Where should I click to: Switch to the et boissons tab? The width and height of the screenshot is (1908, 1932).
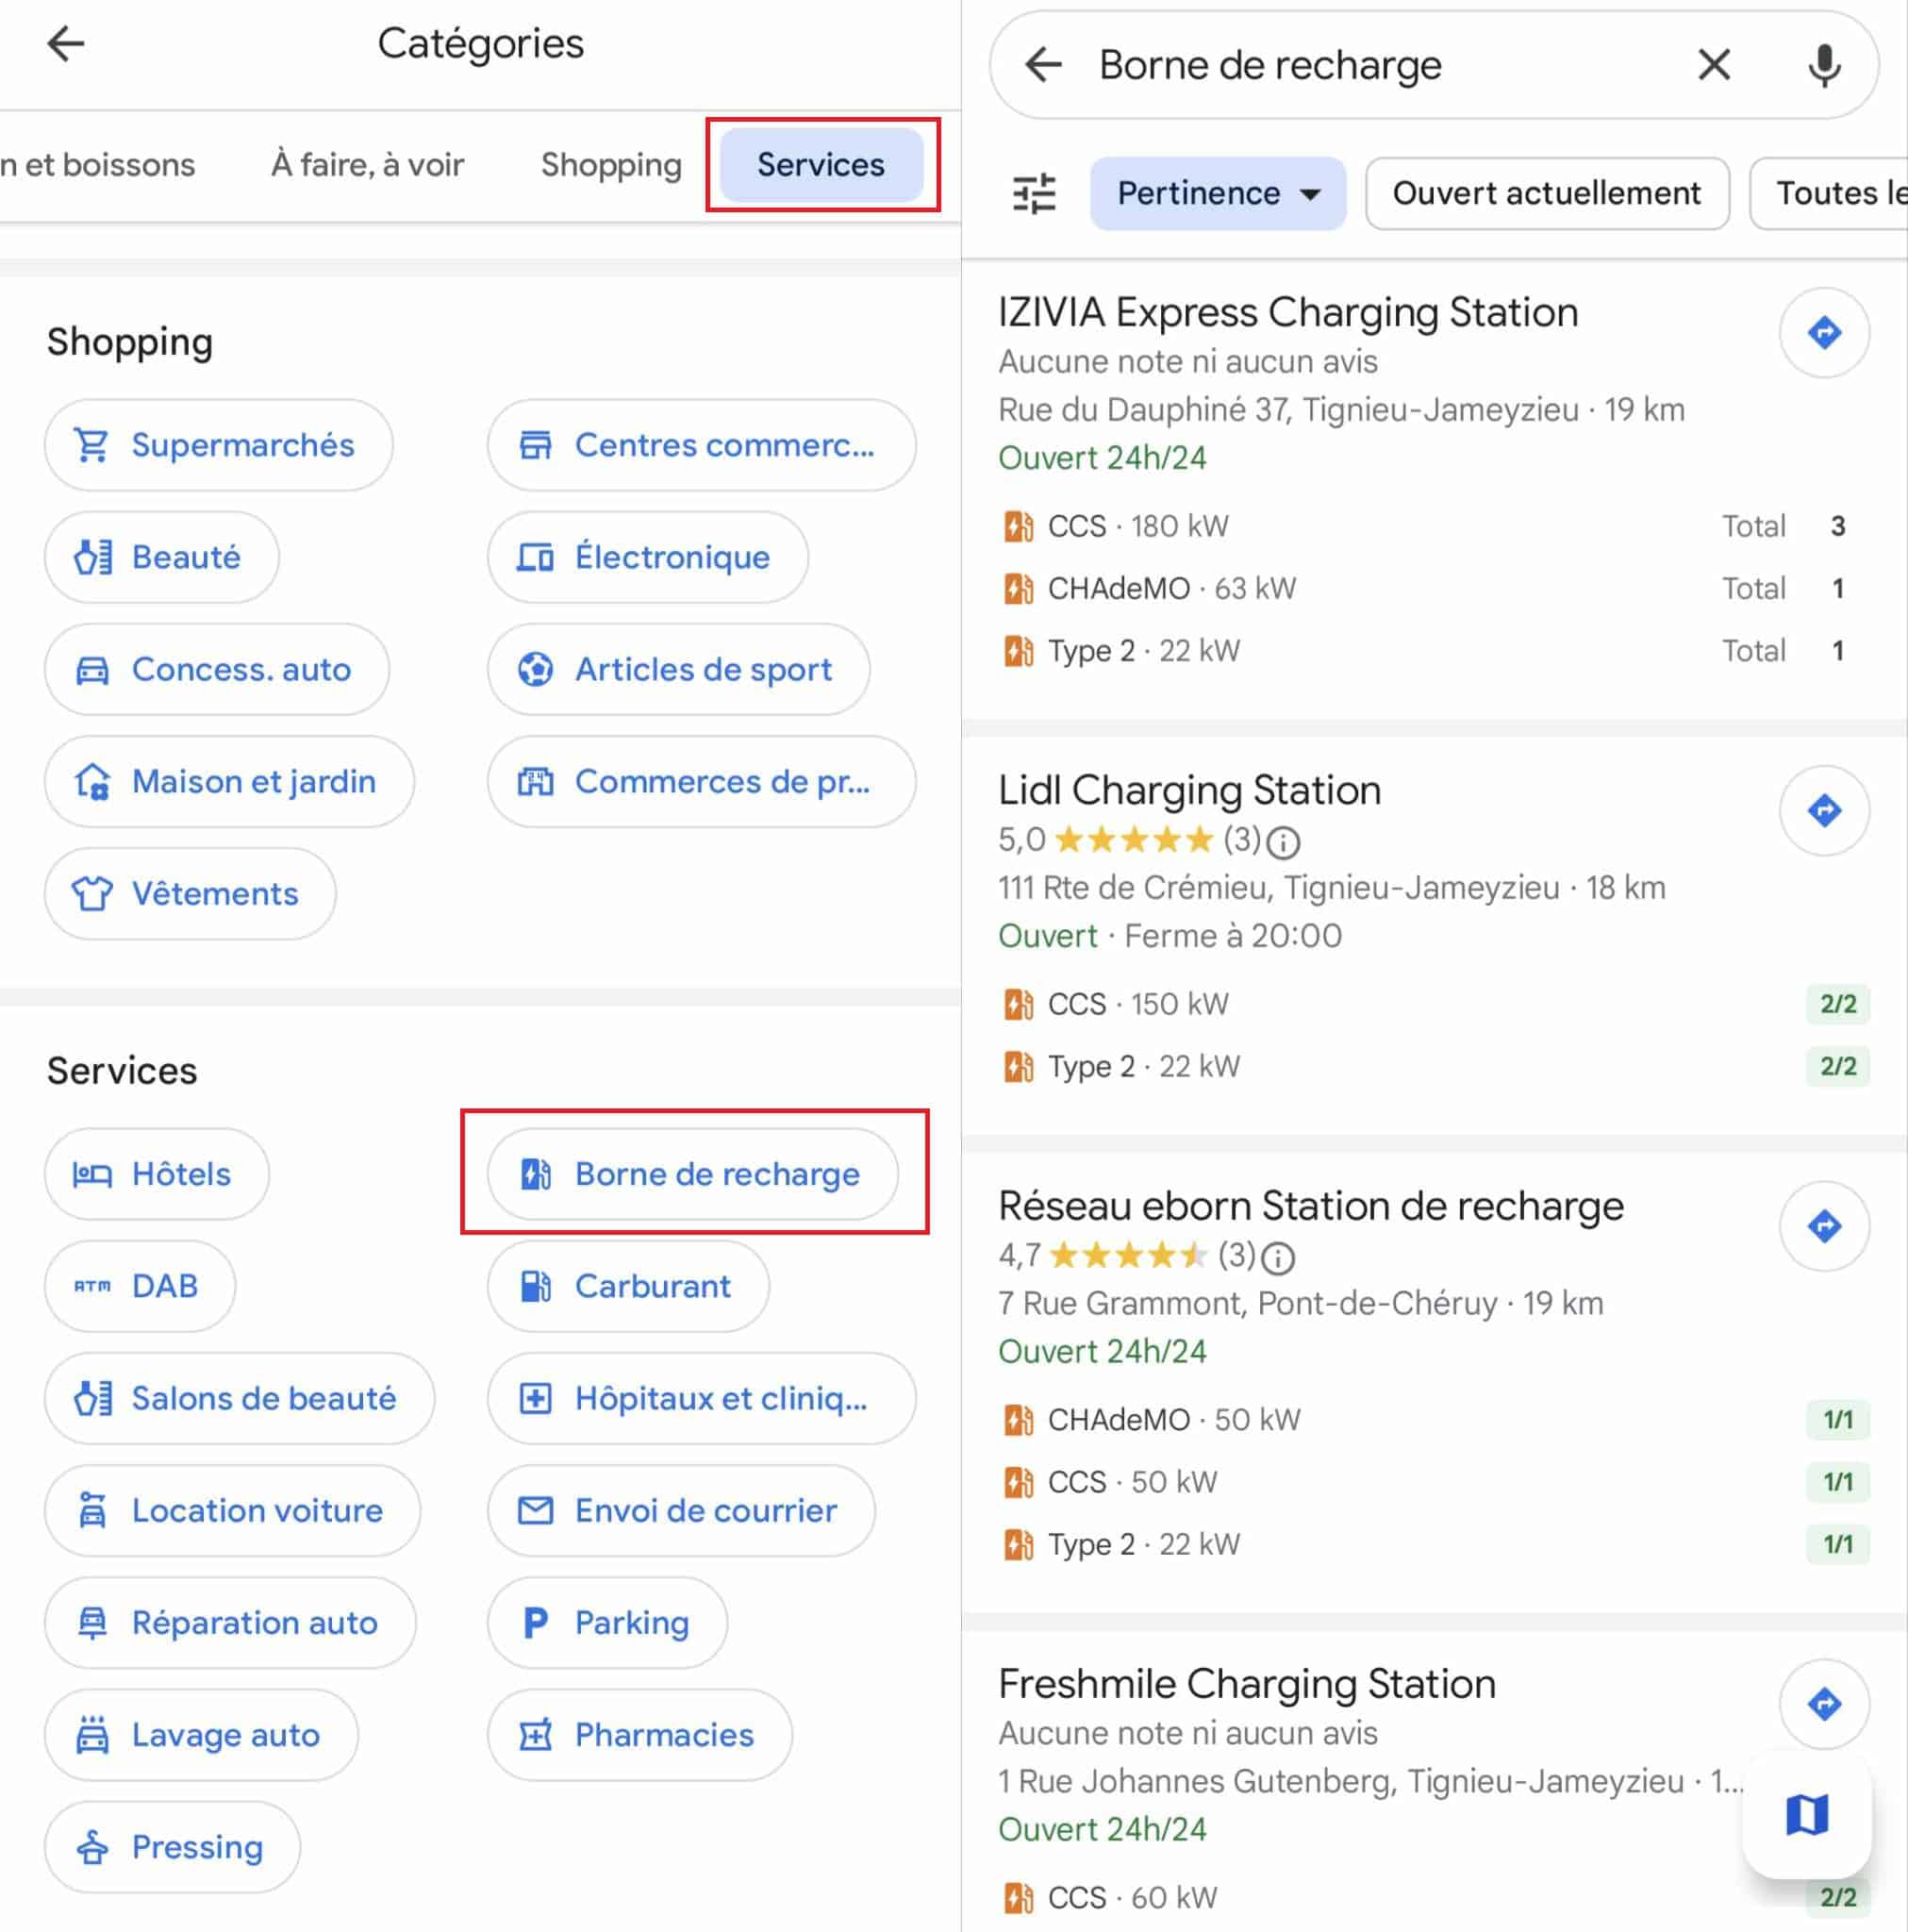tap(98, 164)
